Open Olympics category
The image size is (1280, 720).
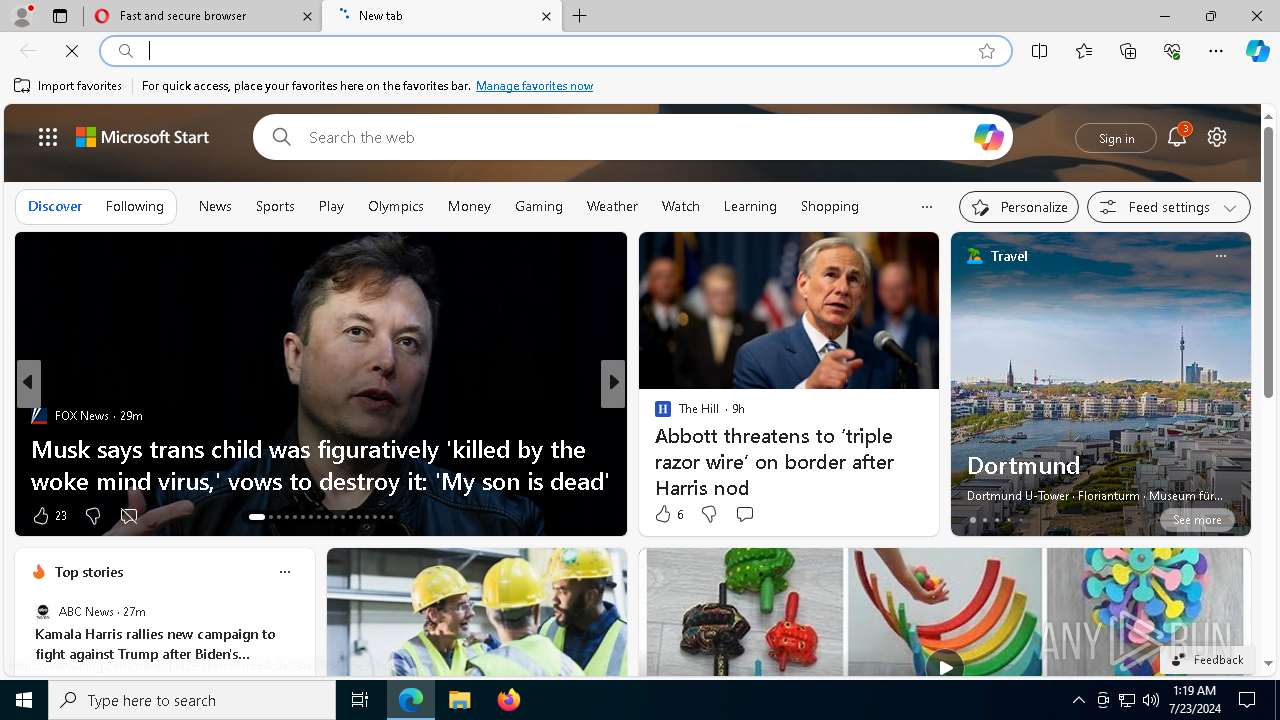click(x=396, y=206)
